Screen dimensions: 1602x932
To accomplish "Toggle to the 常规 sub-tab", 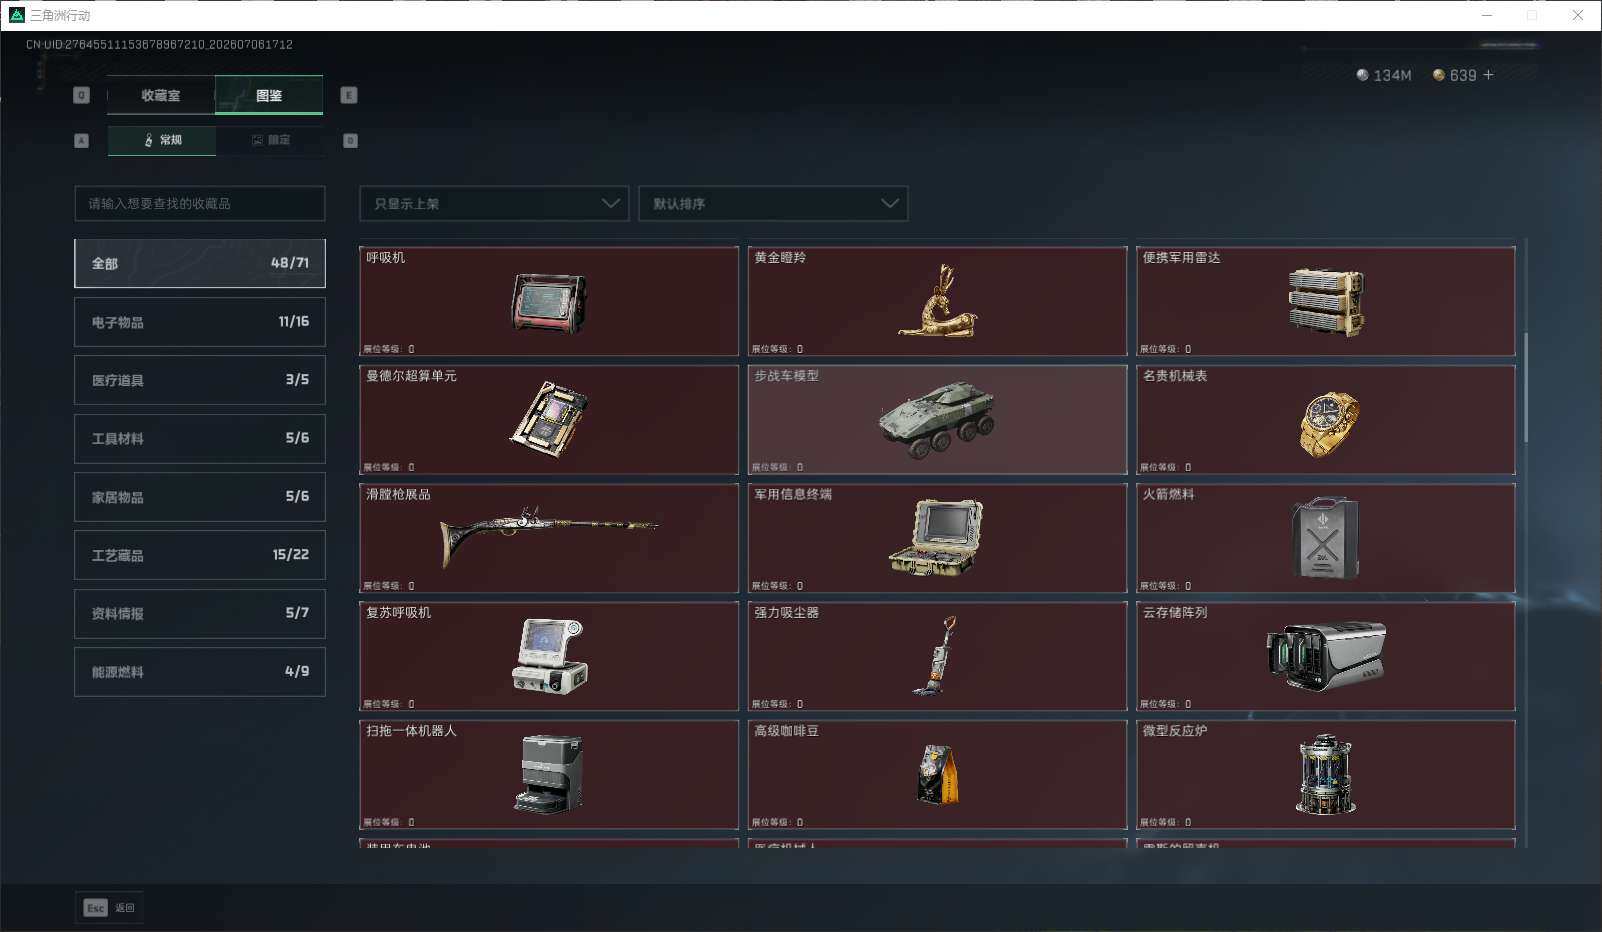I will [162, 140].
